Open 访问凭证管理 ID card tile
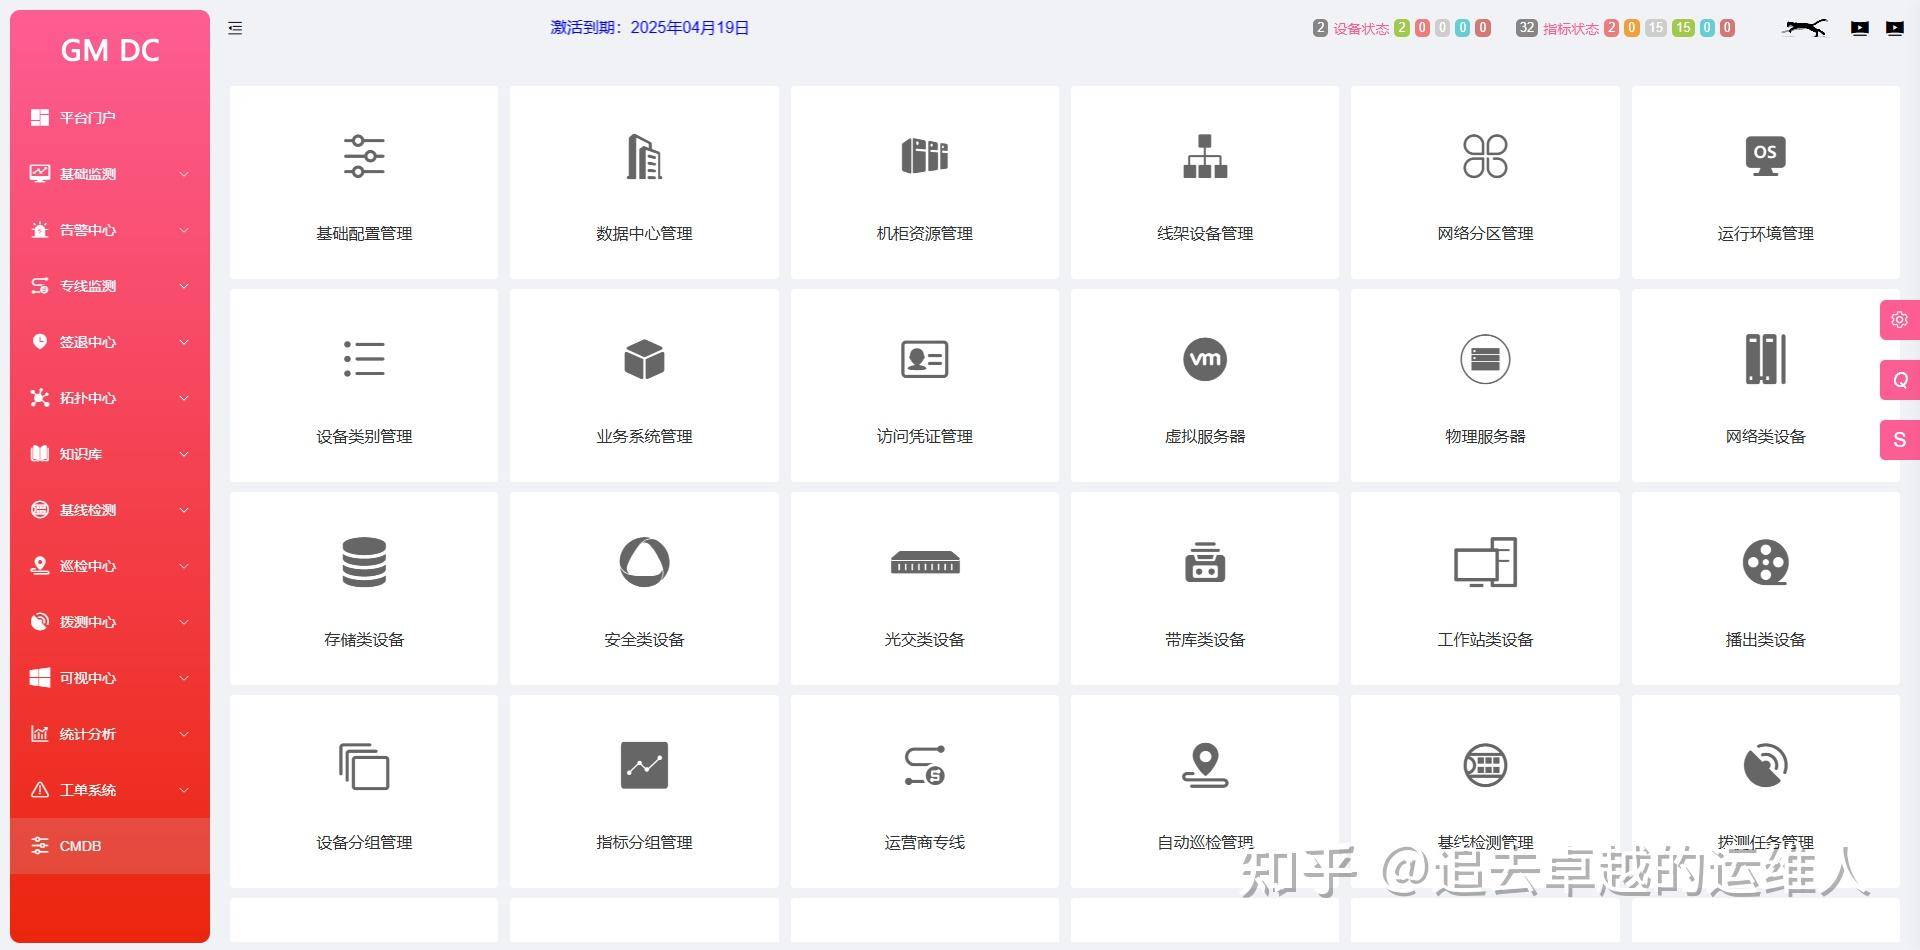Viewport: 1920px width, 950px height. coord(924,385)
